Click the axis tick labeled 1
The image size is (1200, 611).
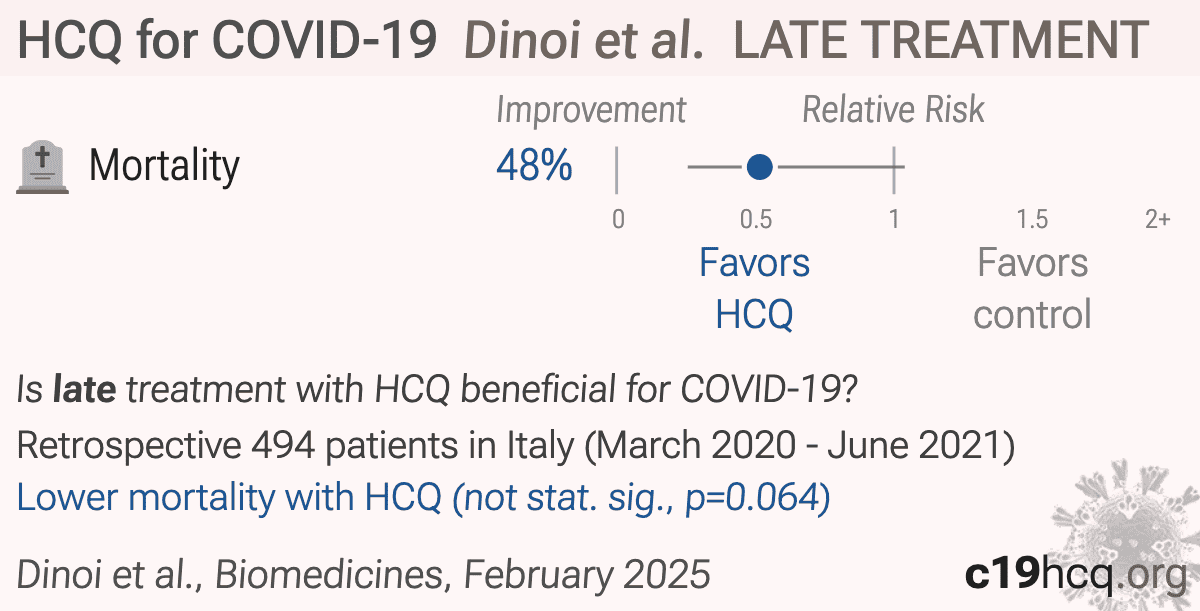click(894, 219)
